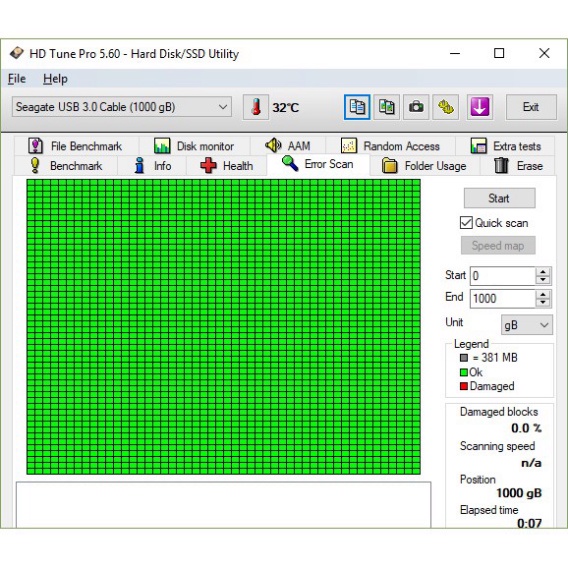The image size is (568, 568).
Task: Decrease the End value with down arrow
Action: click(543, 302)
